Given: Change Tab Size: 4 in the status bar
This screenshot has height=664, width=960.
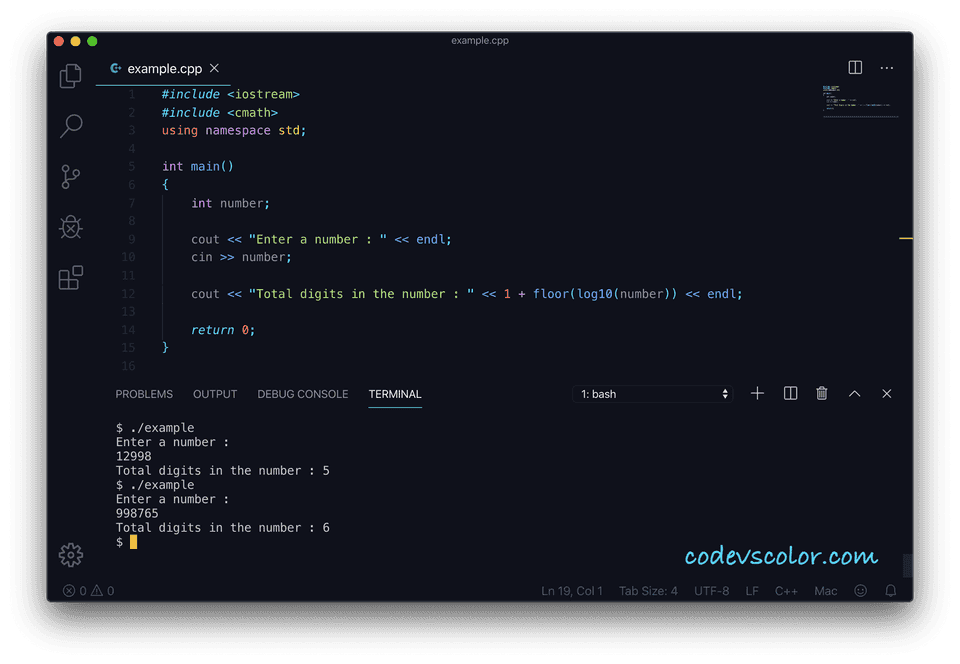Looking at the screenshot, I should pyautogui.click(x=648, y=590).
